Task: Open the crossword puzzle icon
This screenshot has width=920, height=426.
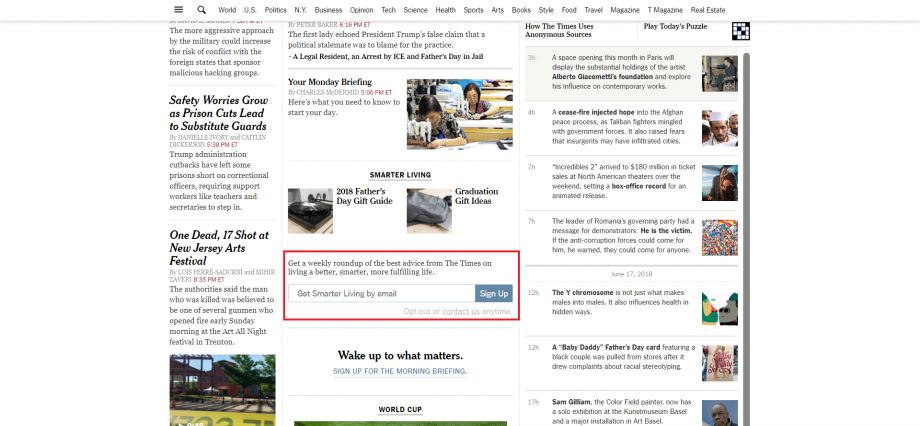Action: [x=741, y=31]
